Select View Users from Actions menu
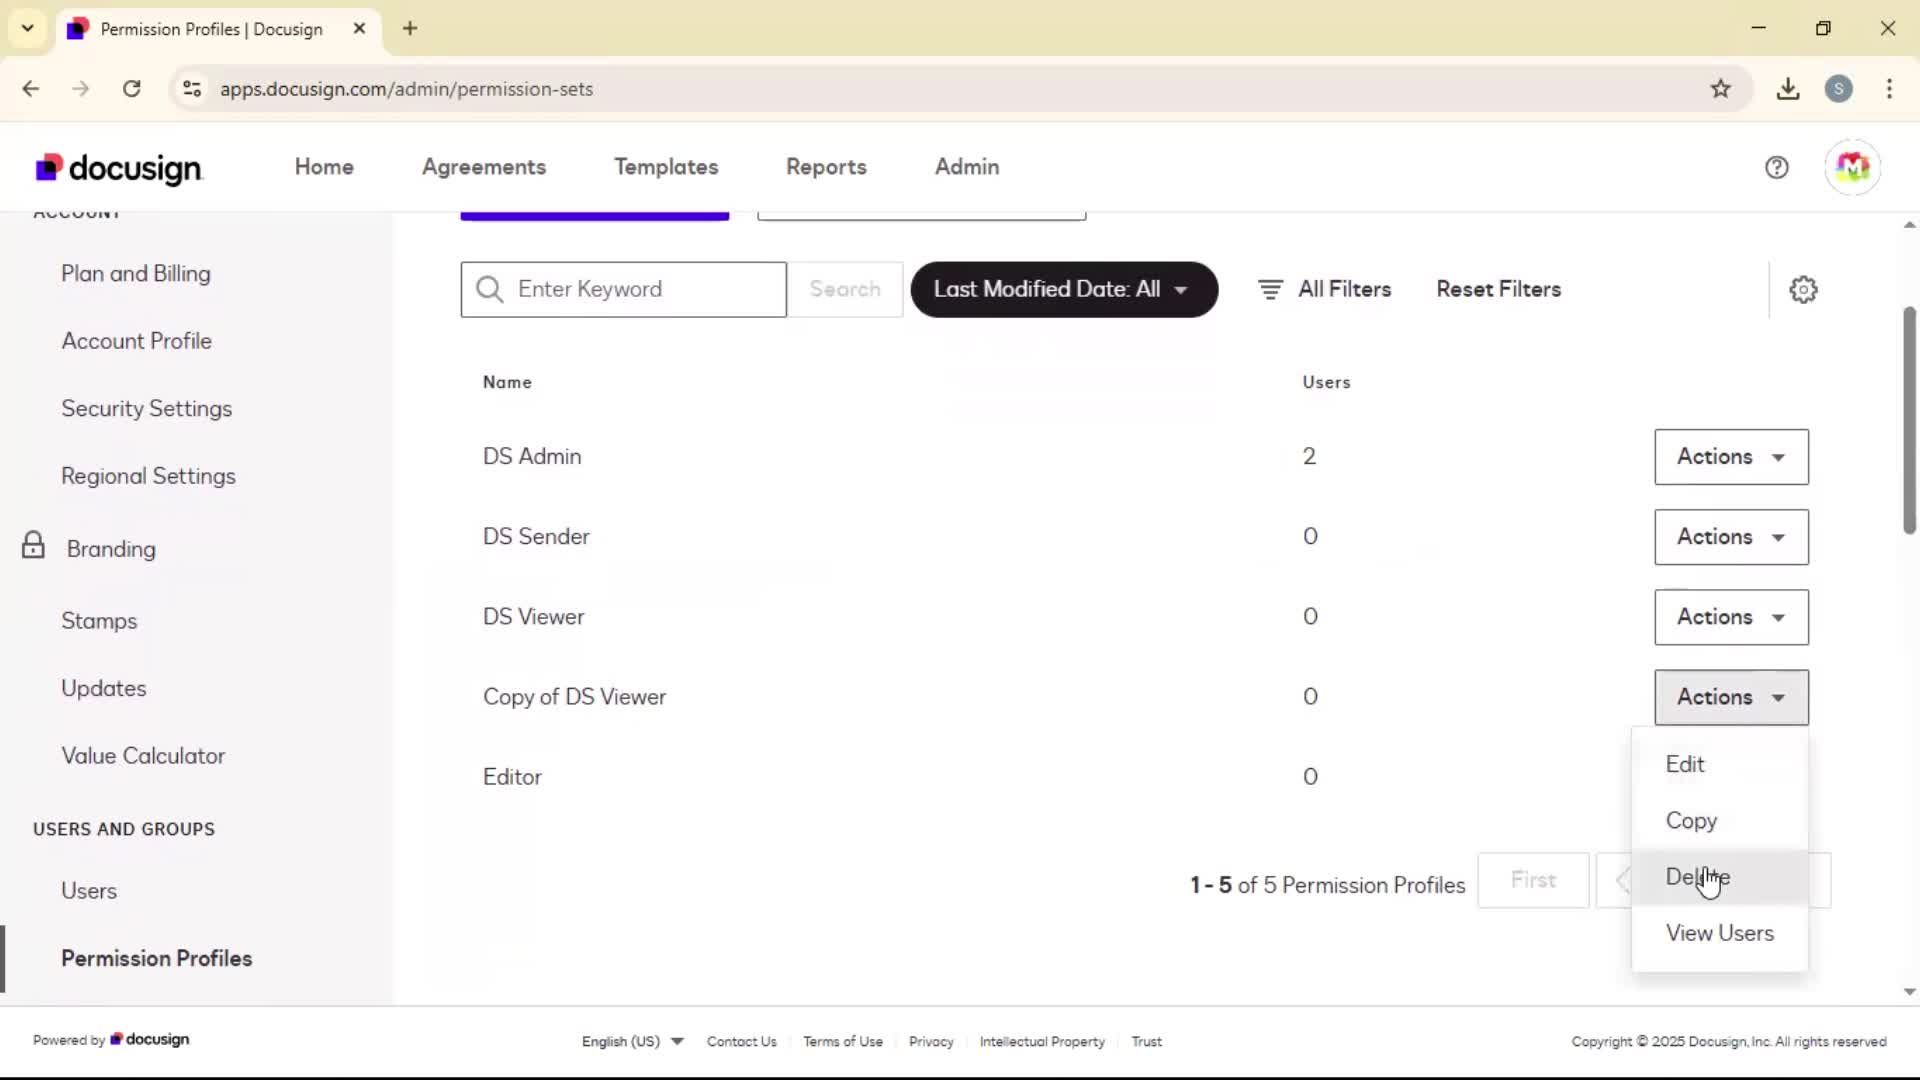Viewport: 1920px width, 1080px height. 1719,933
